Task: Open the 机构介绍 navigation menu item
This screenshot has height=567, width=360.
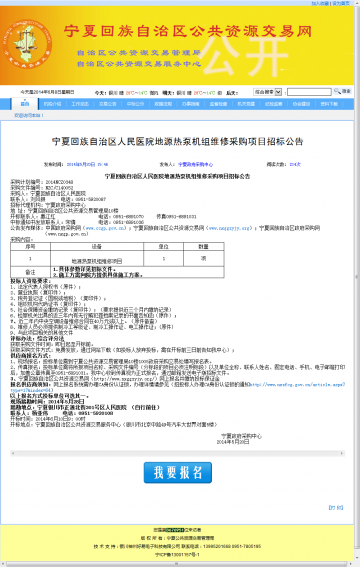Action: [x=52, y=104]
